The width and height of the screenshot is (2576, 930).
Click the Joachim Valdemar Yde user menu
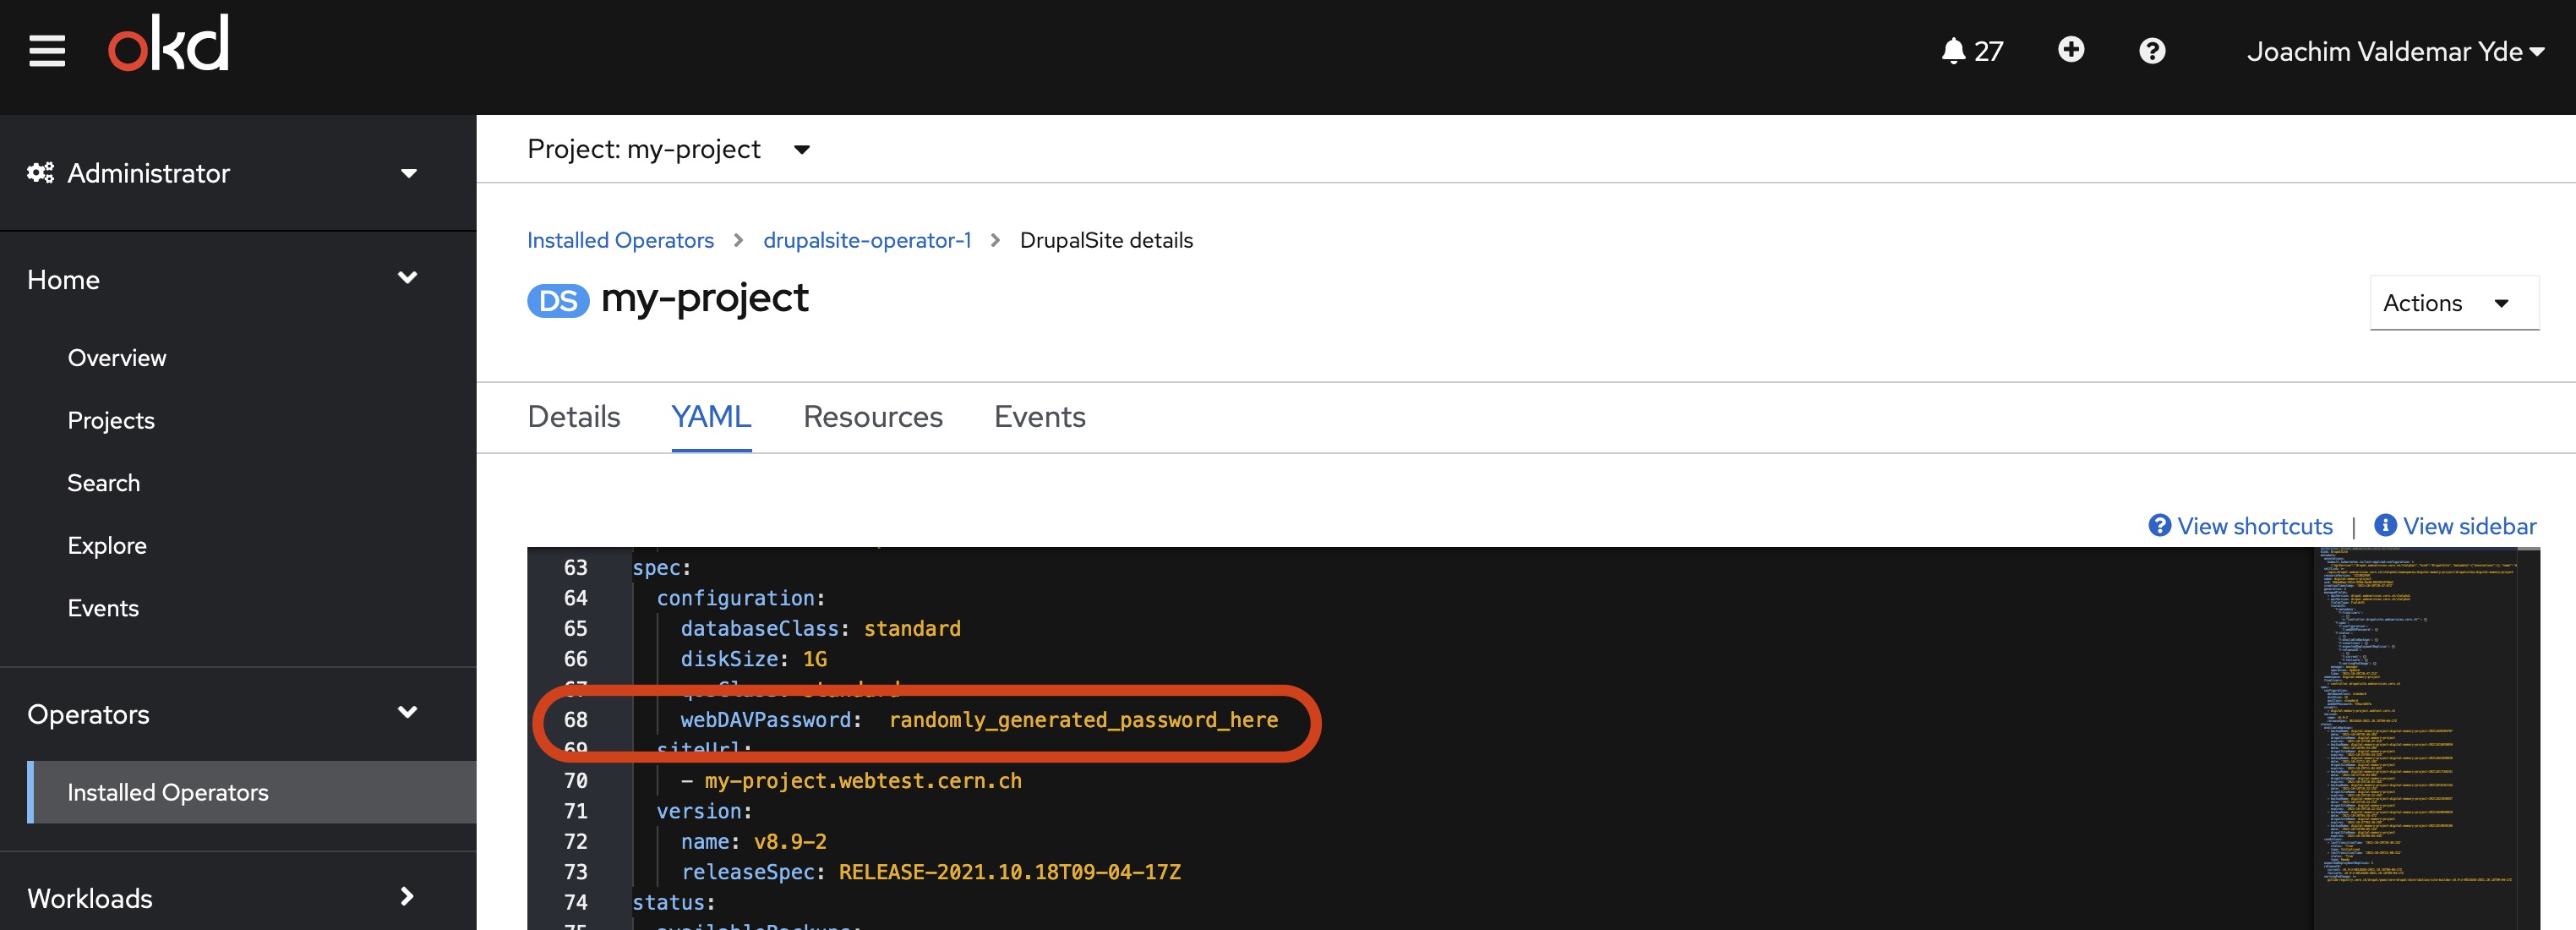click(2395, 49)
